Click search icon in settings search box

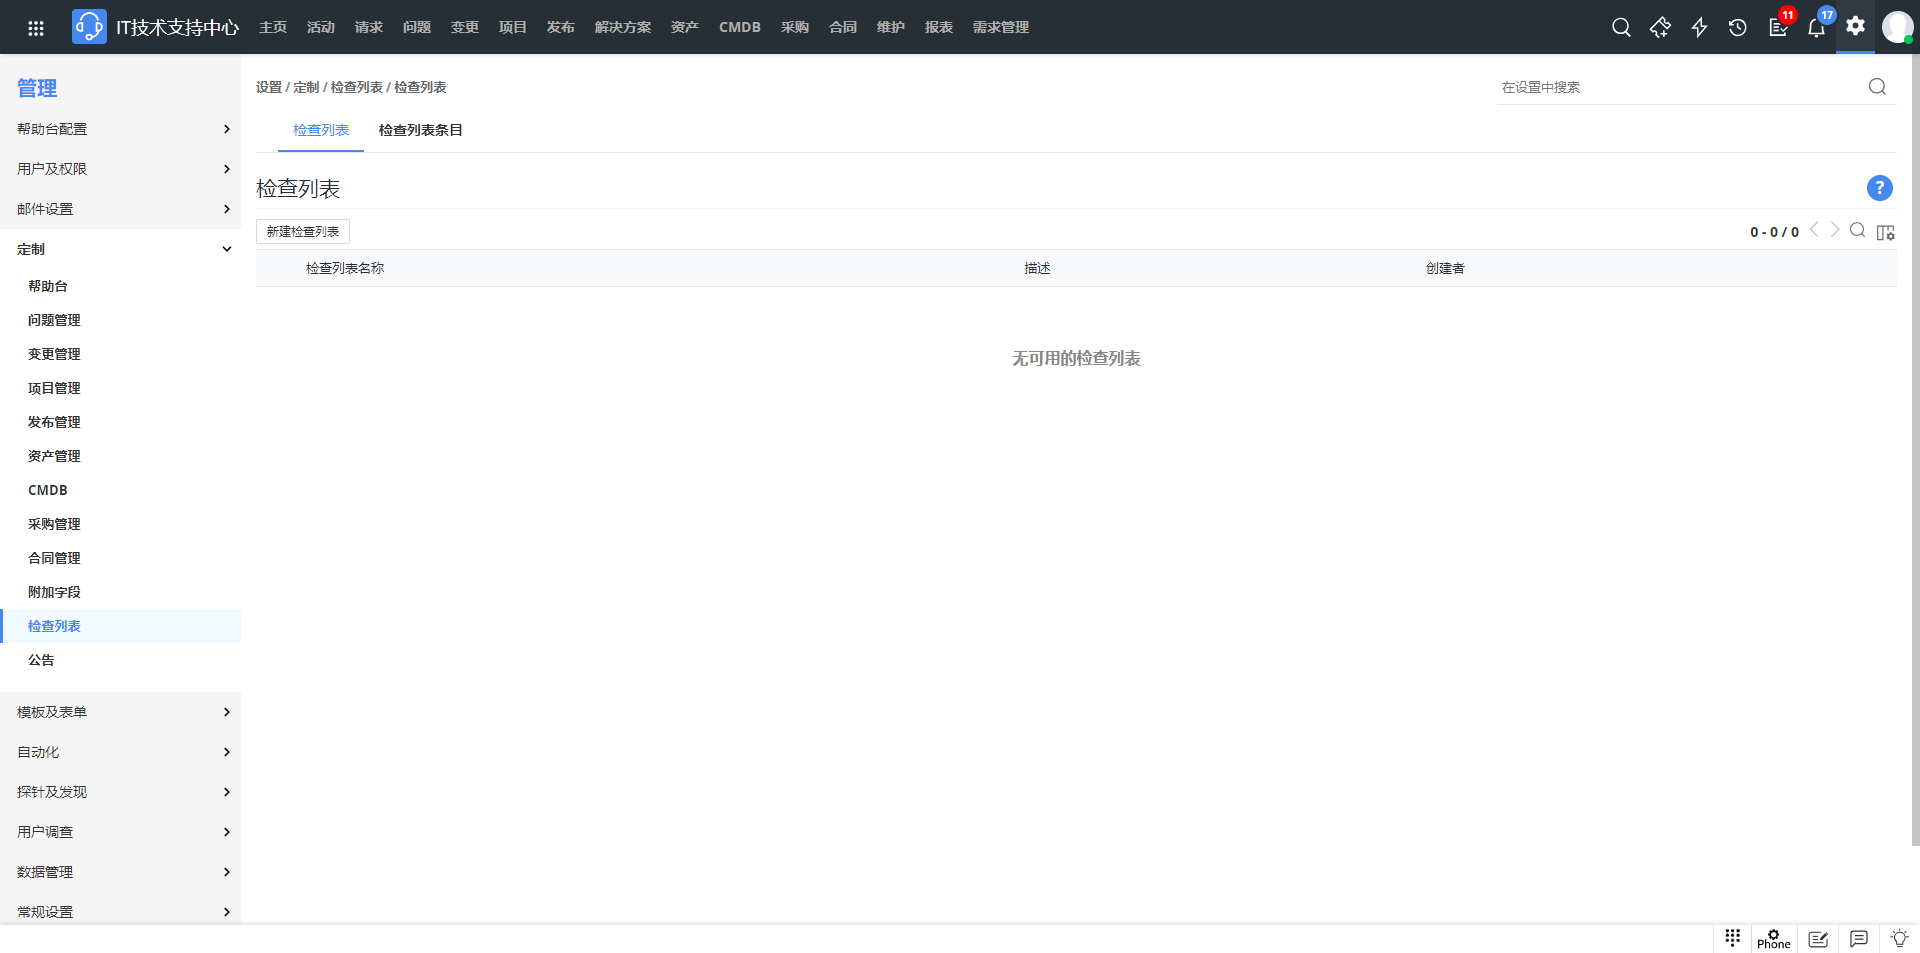pos(1877,87)
